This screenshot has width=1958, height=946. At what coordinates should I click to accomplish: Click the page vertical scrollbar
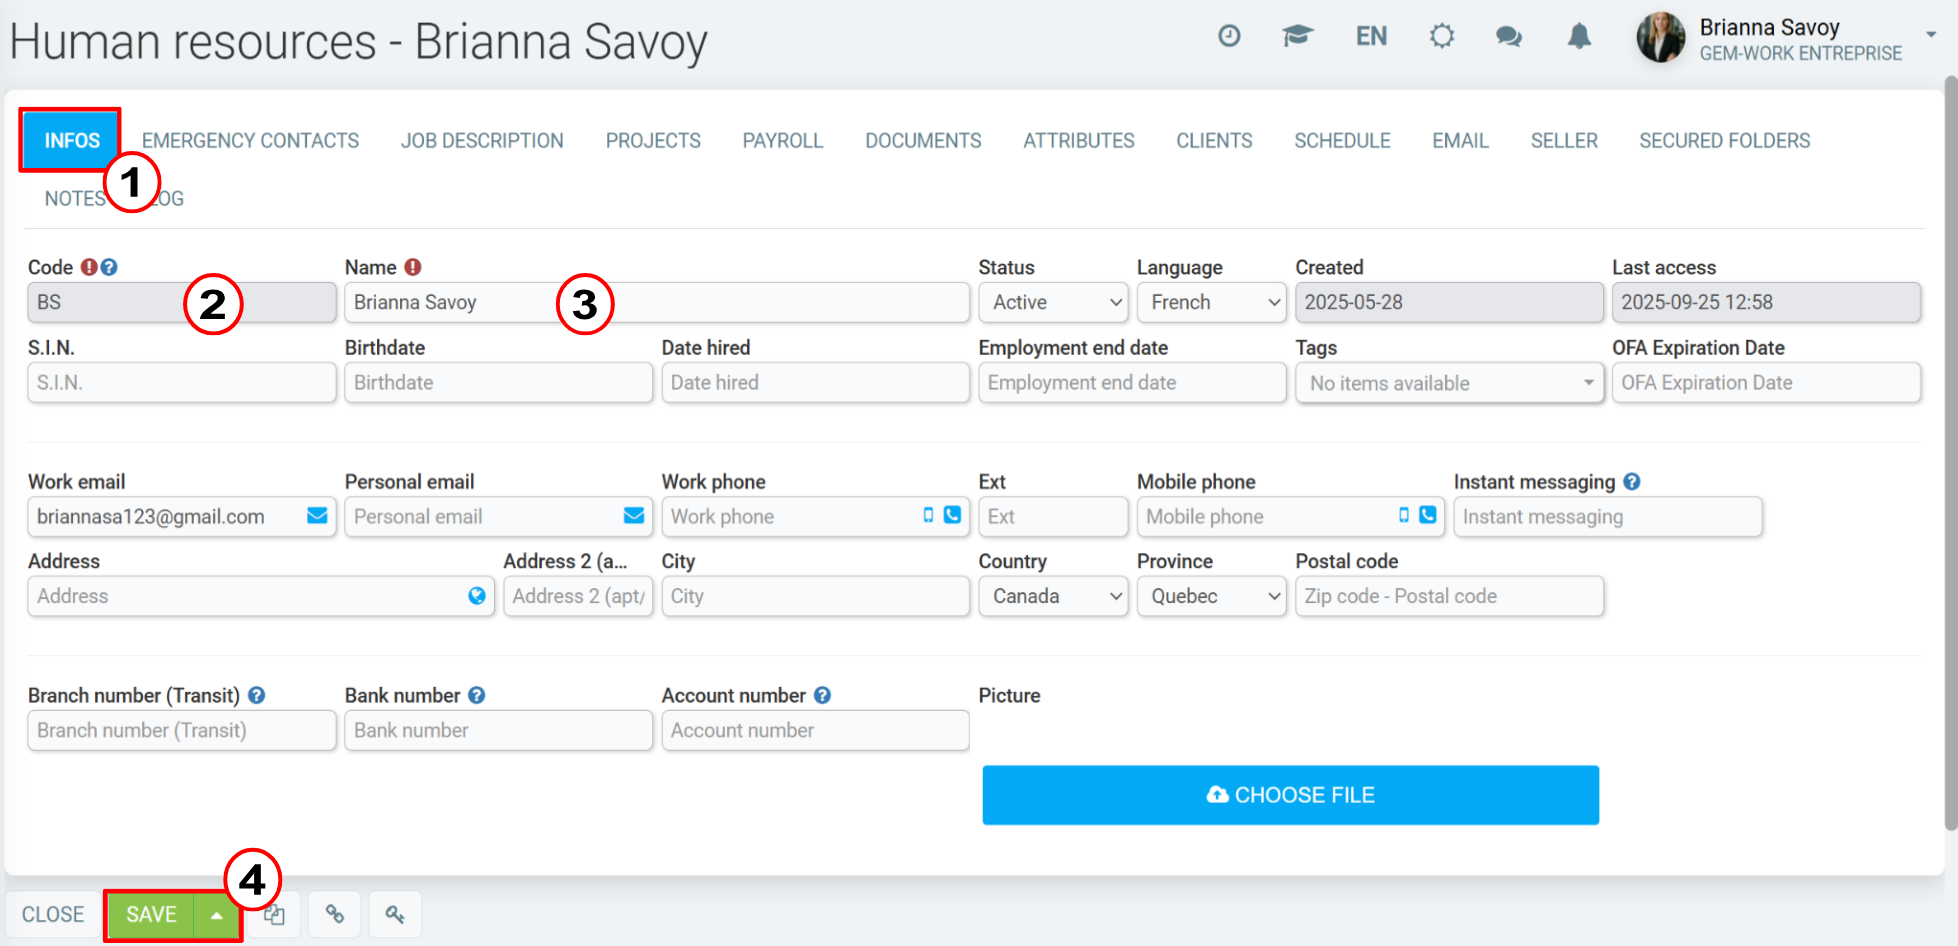click(1950, 455)
